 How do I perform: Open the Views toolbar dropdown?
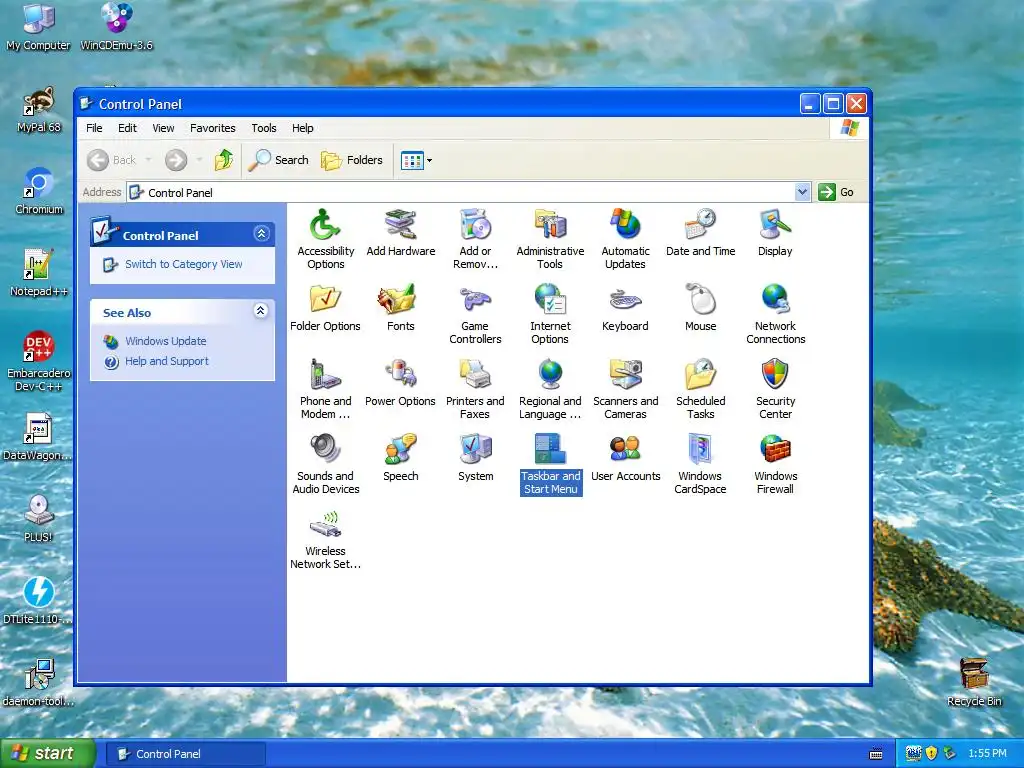click(x=429, y=160)
